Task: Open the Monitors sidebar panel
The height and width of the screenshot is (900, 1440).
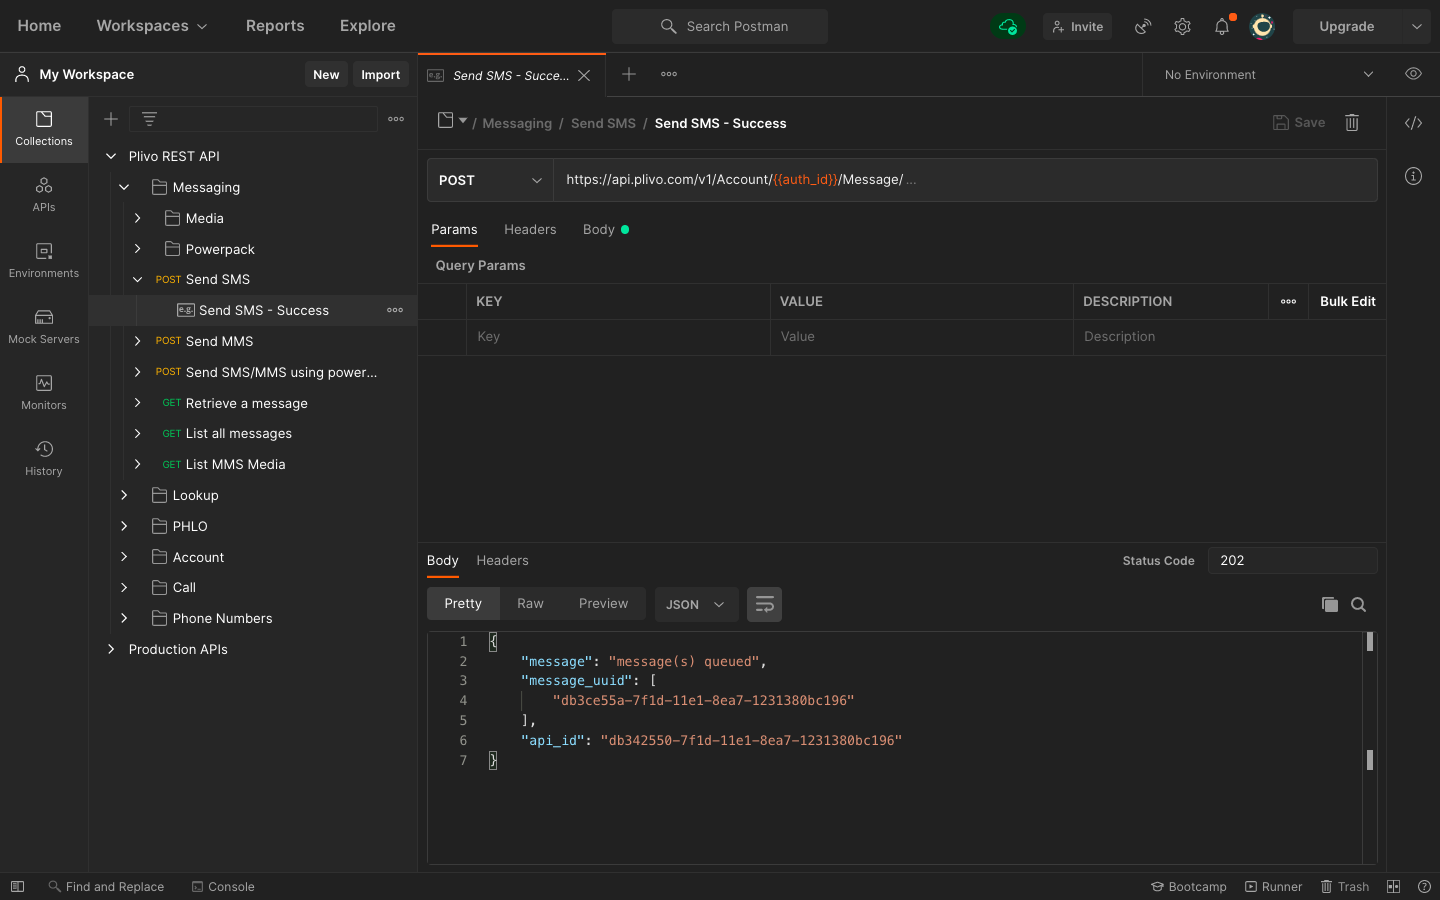Action: (44, 393)
